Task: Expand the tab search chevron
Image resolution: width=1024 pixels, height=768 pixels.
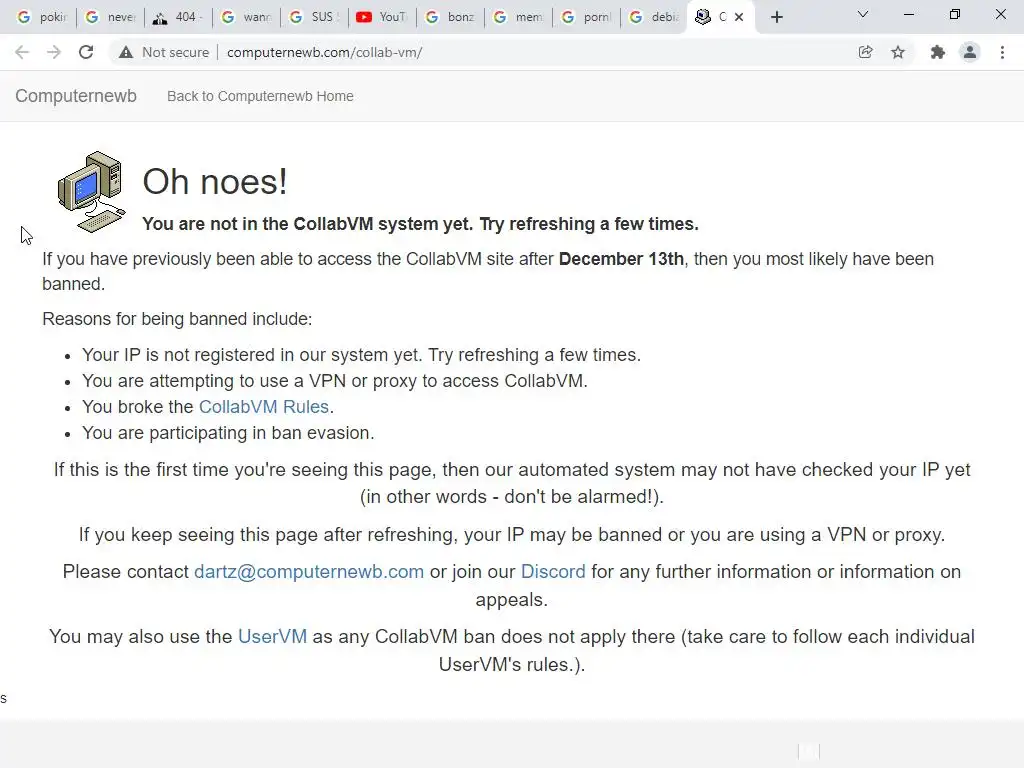Action: click(x=863, y=14)
